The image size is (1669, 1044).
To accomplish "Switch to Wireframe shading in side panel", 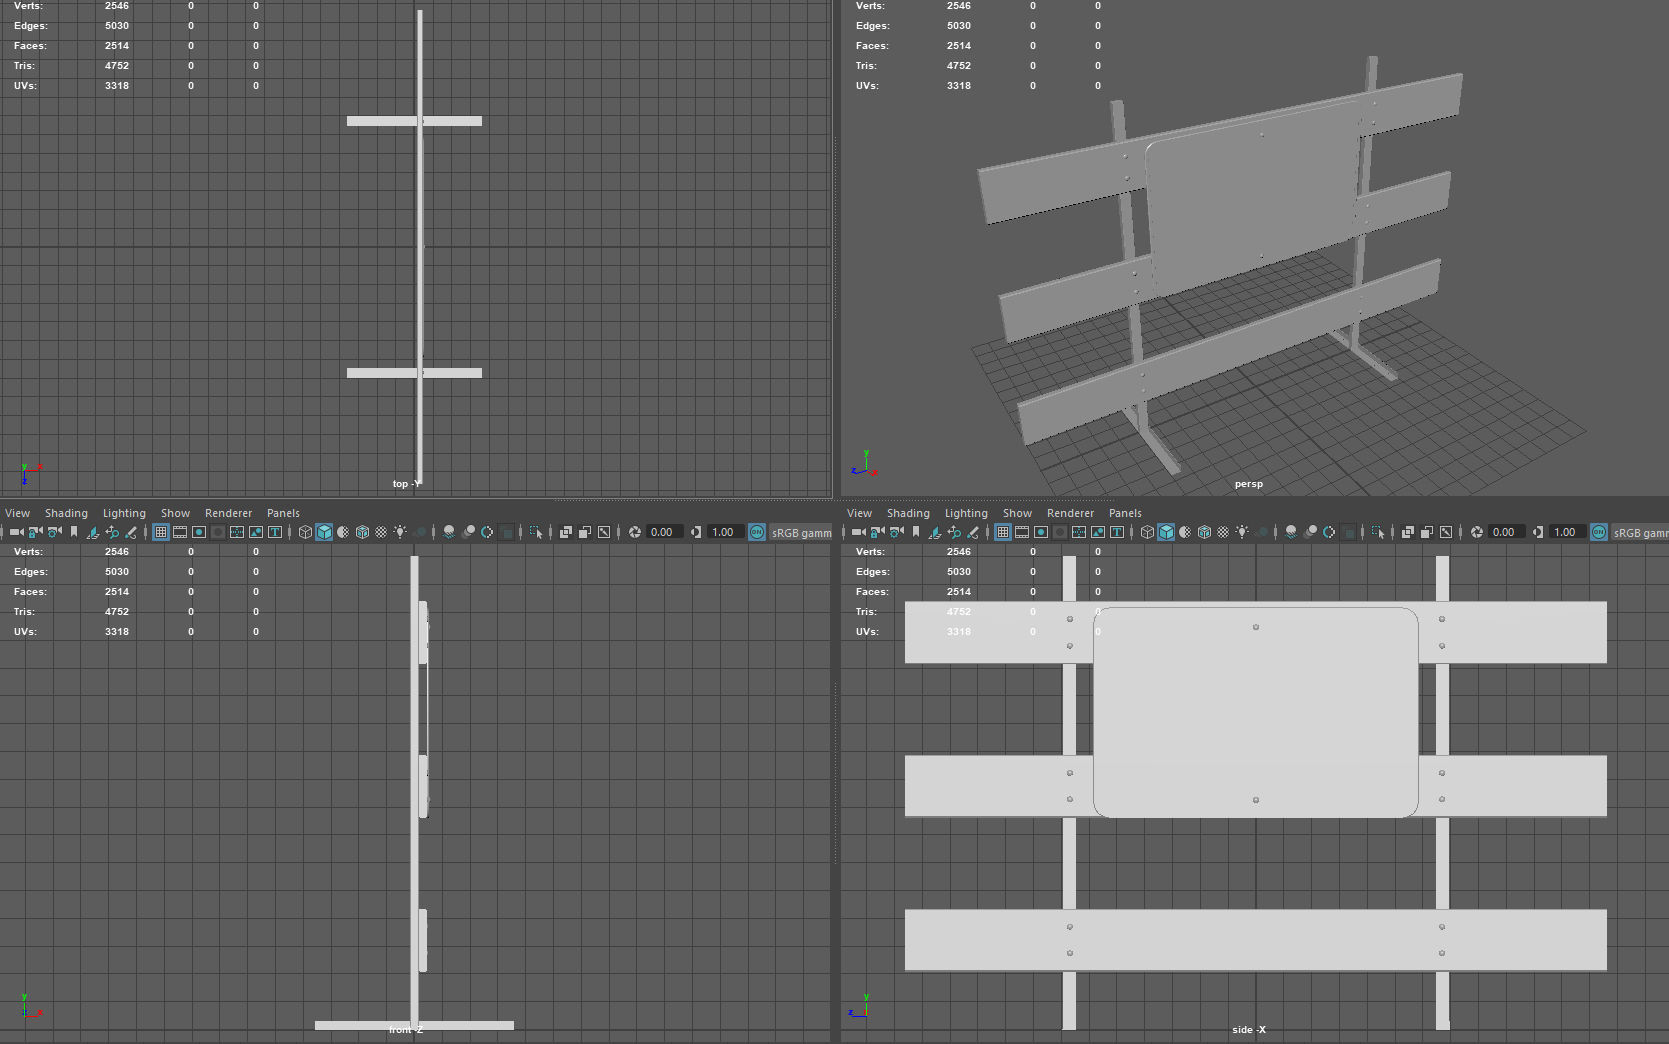I will coord(1147,532).
